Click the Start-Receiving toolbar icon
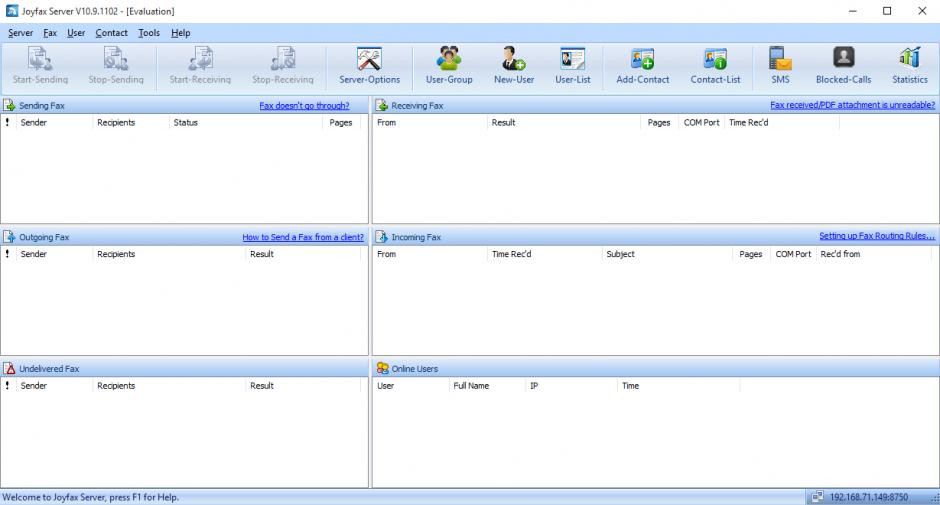This screenshot has height=505, width=940. (x=200, y=59)
